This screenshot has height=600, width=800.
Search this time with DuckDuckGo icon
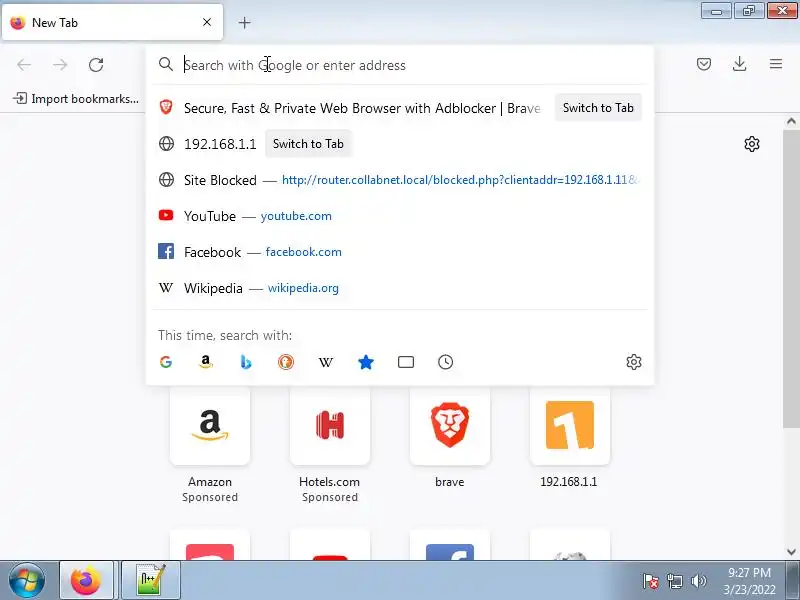pos(286,362)
